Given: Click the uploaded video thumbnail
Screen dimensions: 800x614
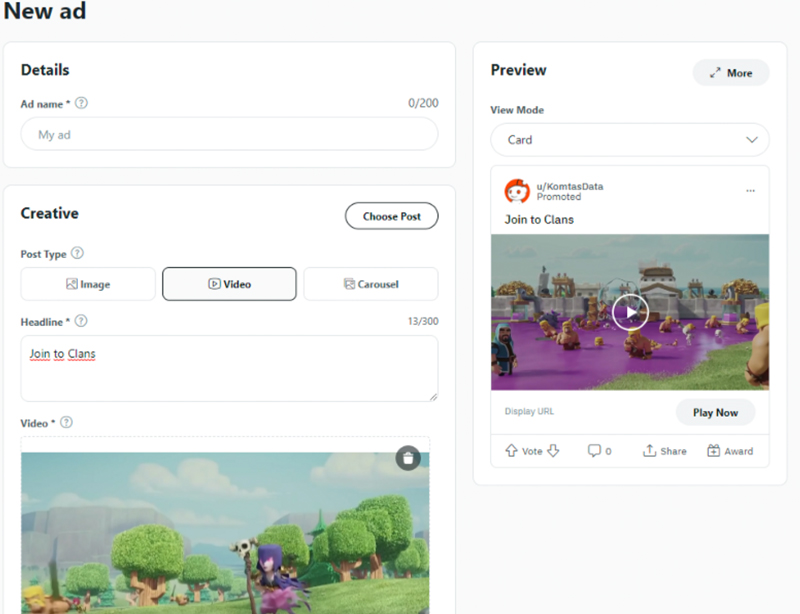Looking at the screenshot, I should [x=225, y=533].
